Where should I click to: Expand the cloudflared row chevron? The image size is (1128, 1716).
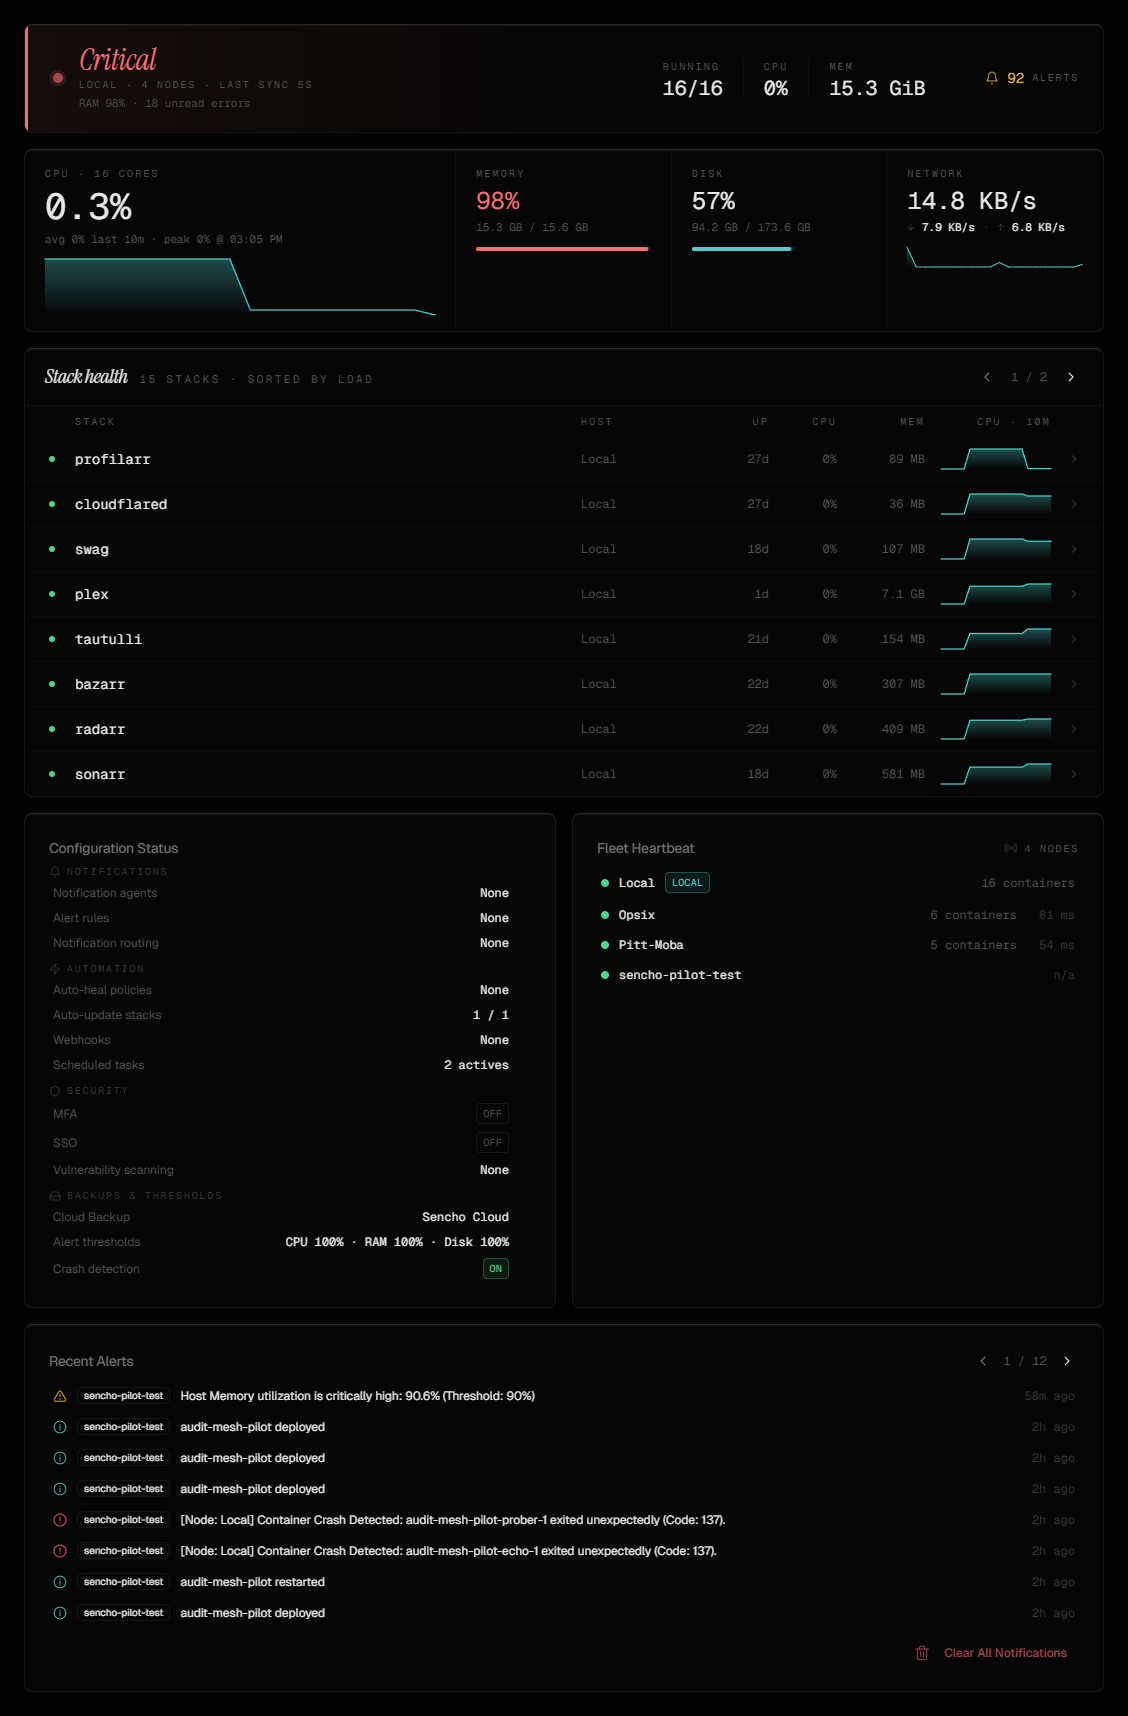click(1074, 504)
